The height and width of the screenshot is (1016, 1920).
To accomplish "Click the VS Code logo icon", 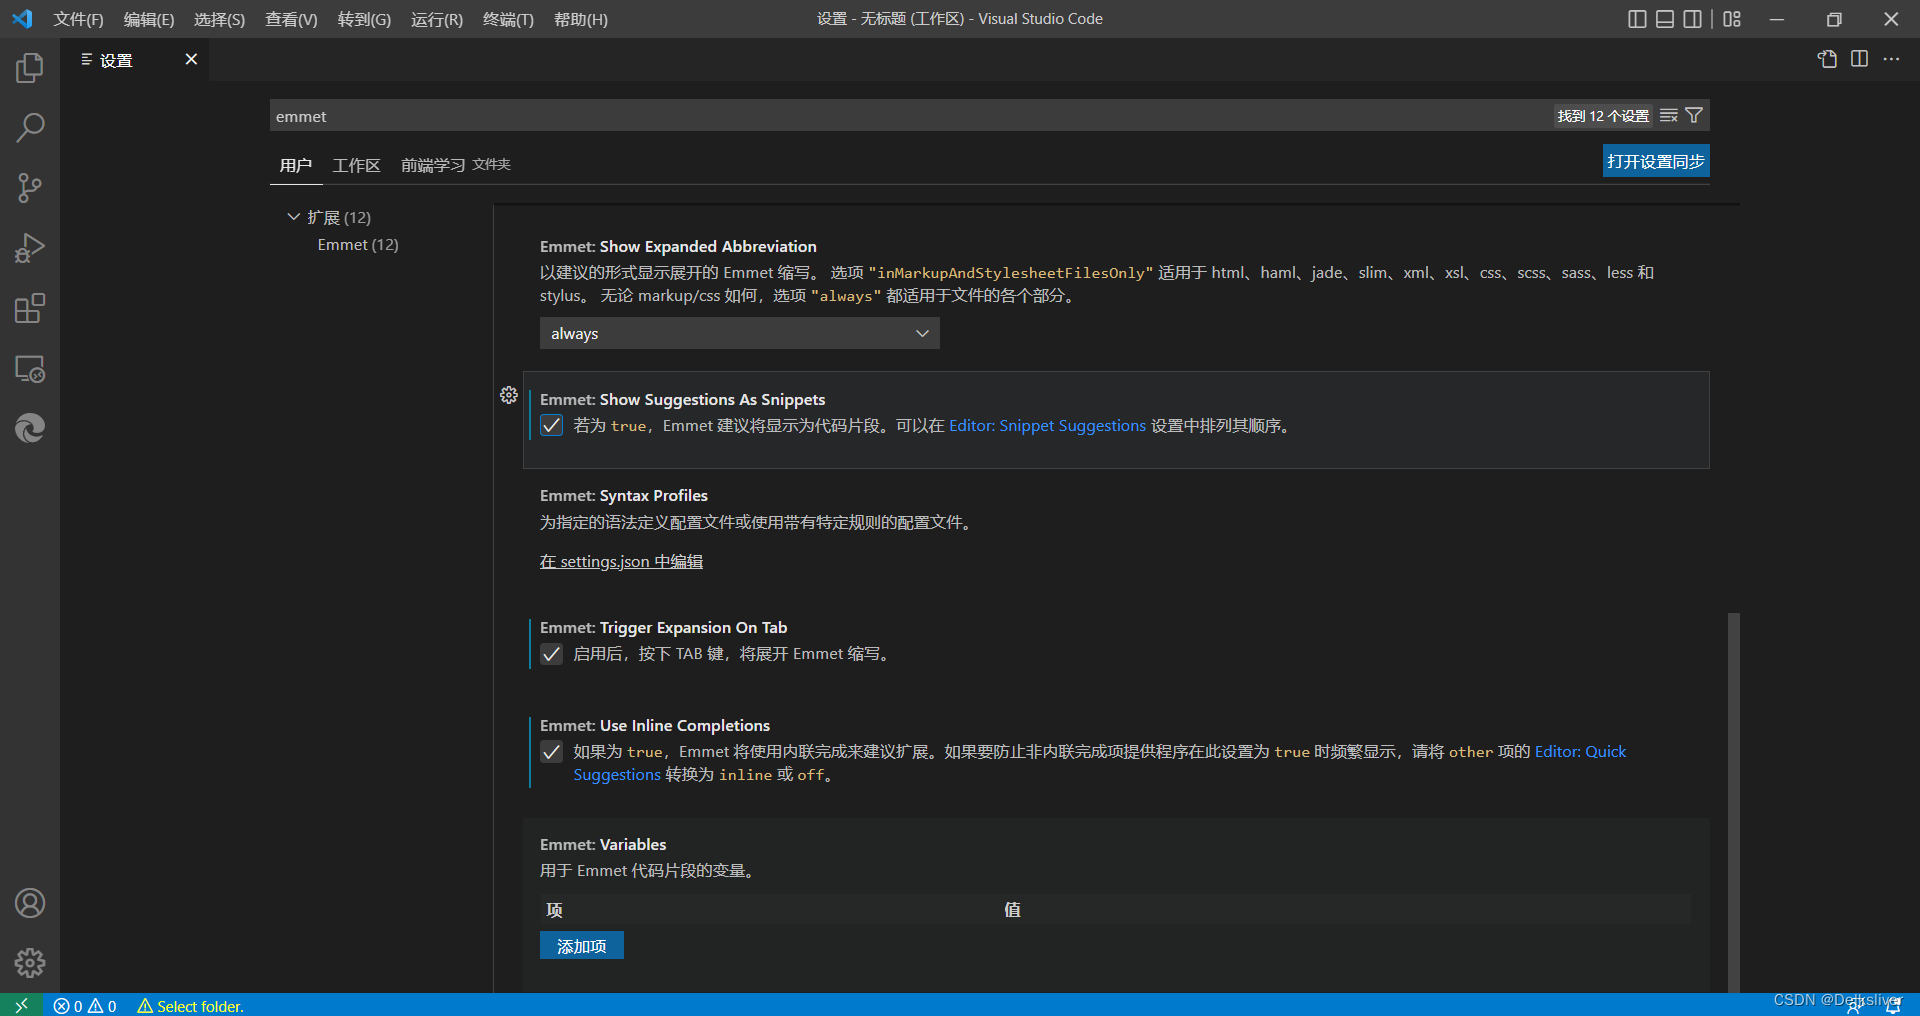I will pyautogui.click(x=22, y=19).
